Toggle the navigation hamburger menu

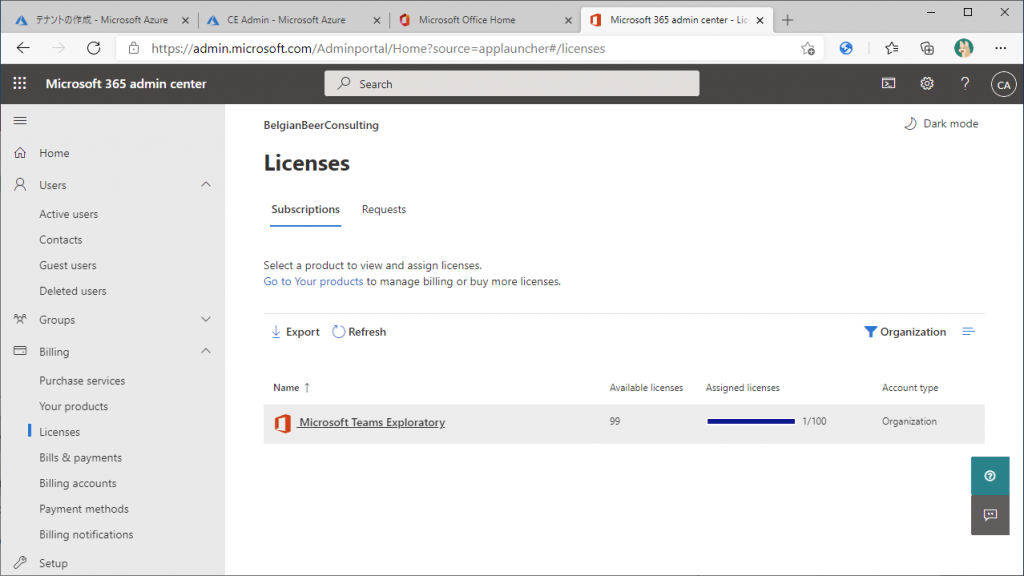pos(20,121)
